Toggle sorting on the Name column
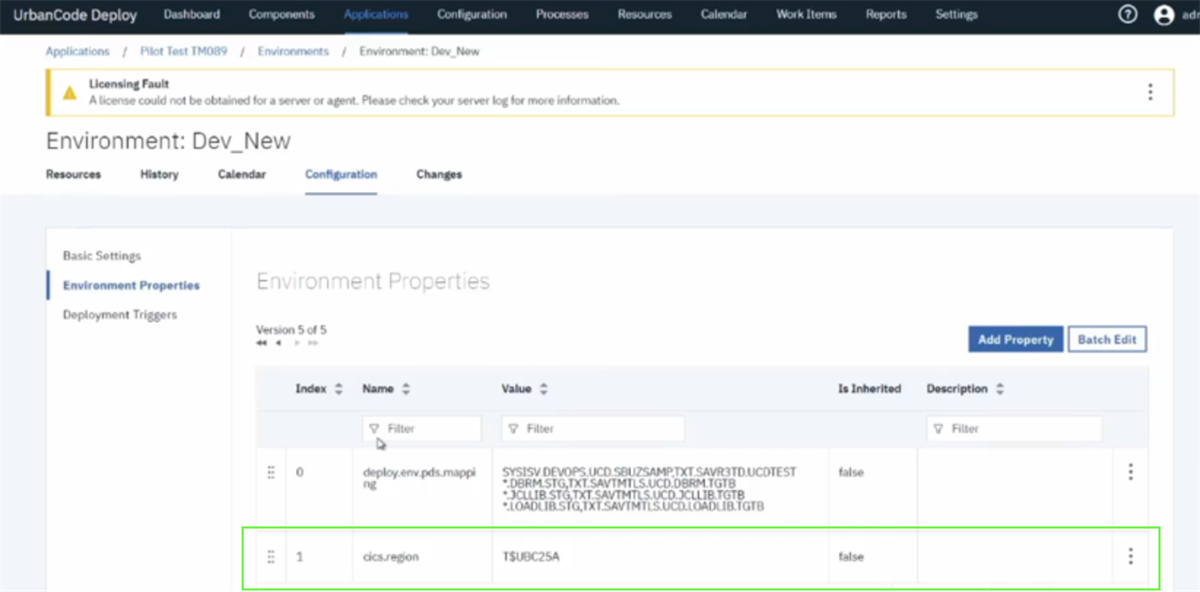Viewport: 1200px width, 592px height. [404, 389]
